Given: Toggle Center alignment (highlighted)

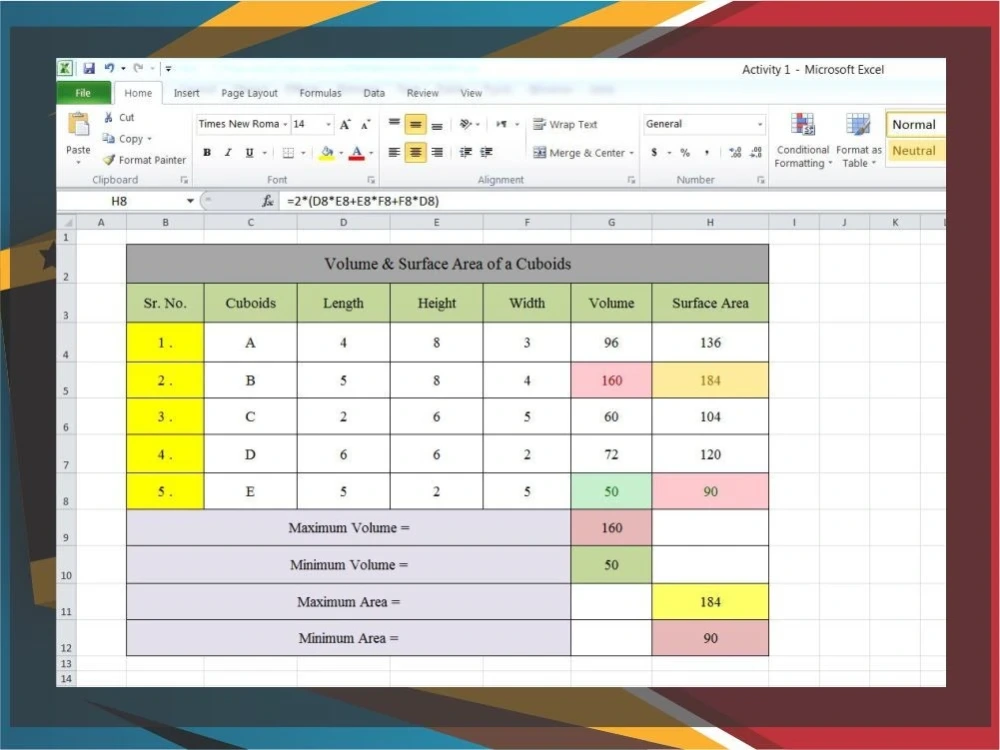Looking at the screenshot, I should [x=415, y=152].
